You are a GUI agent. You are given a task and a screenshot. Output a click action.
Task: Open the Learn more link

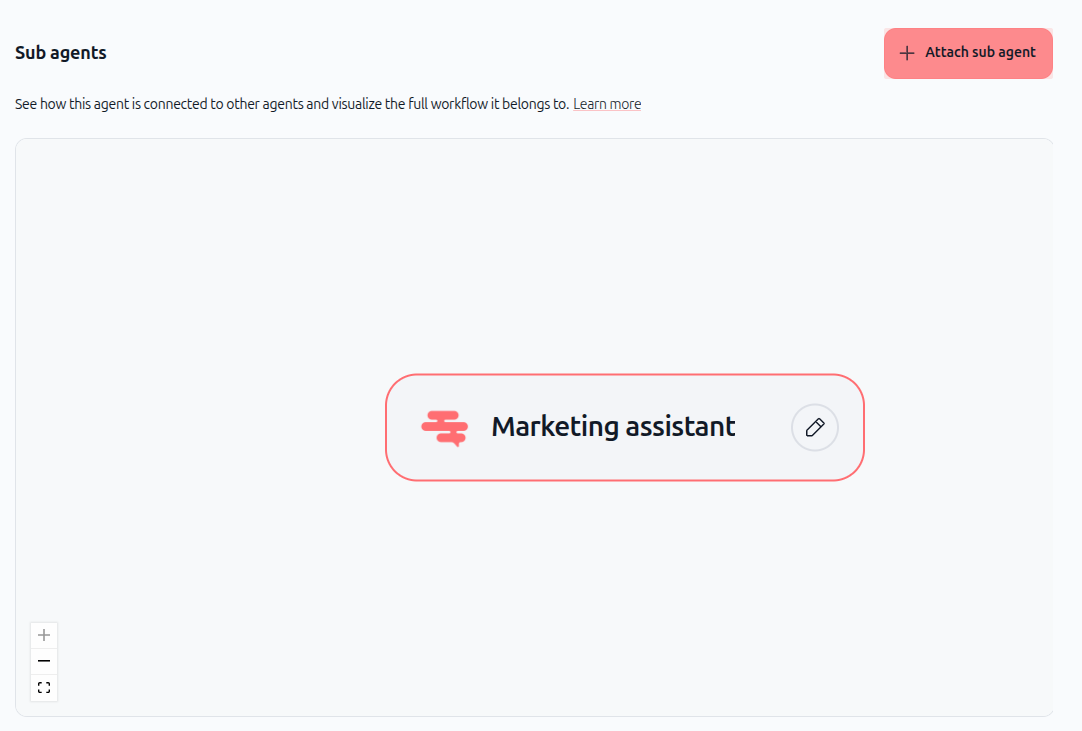(607, 104)
